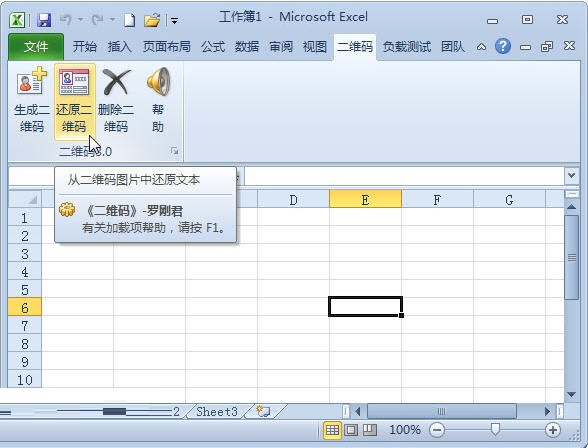The image size is (588, 448).
Task: Click the 100% zoom level button
Action: (x=405, y=430)
